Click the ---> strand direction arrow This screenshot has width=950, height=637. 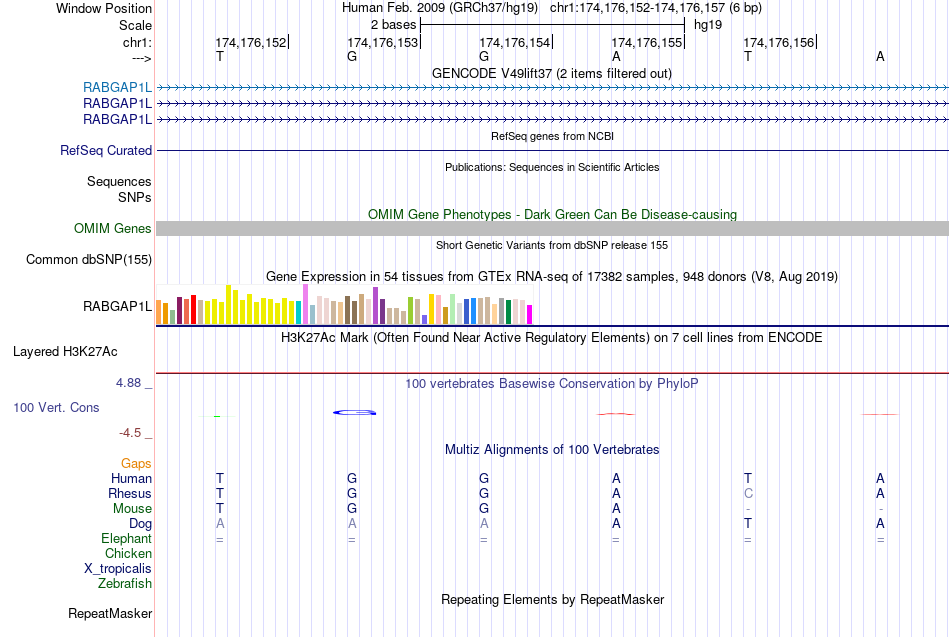click(x=141, y=58)
